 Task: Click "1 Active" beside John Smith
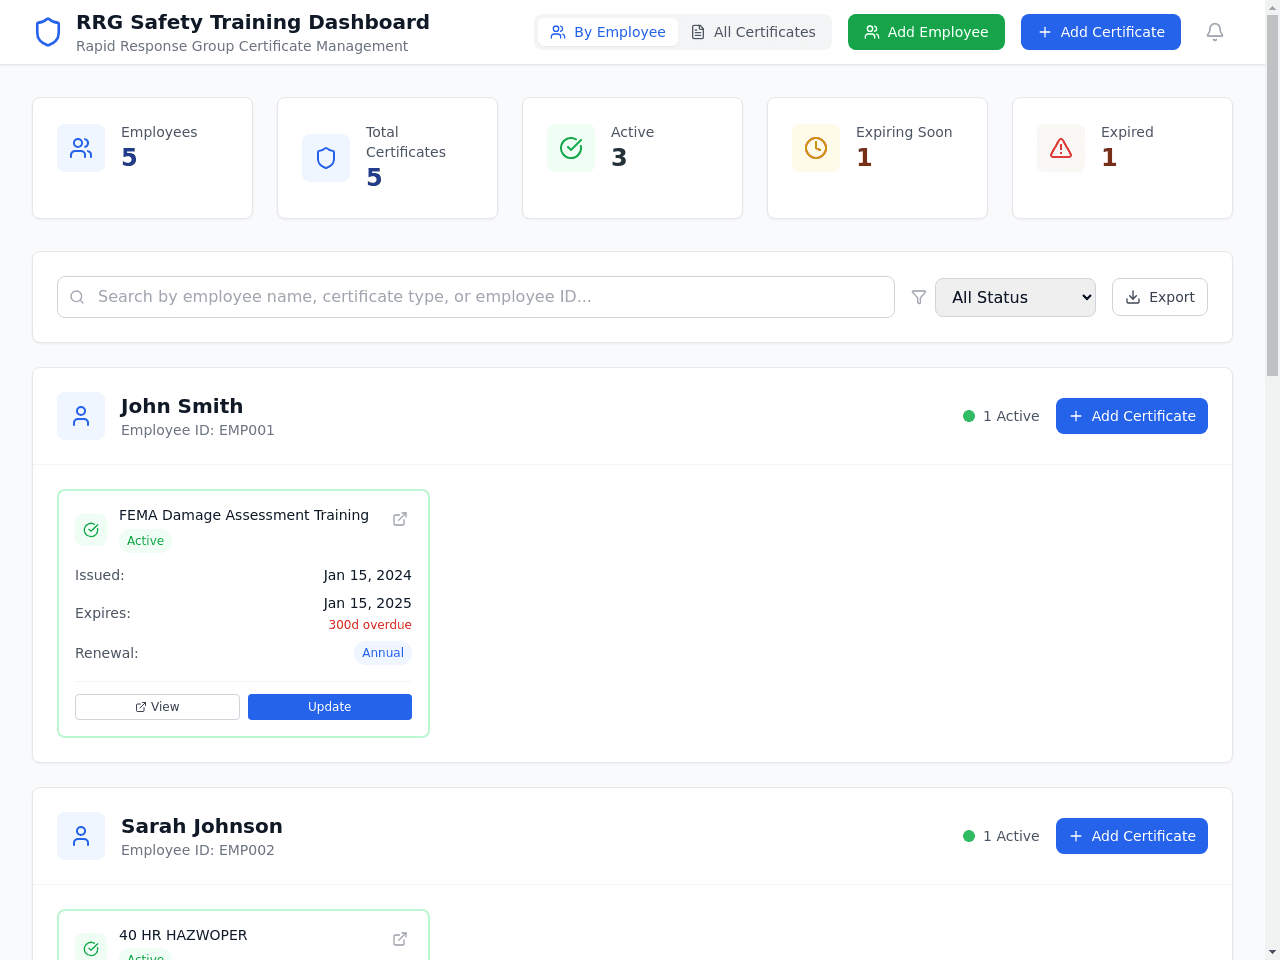1011,416
